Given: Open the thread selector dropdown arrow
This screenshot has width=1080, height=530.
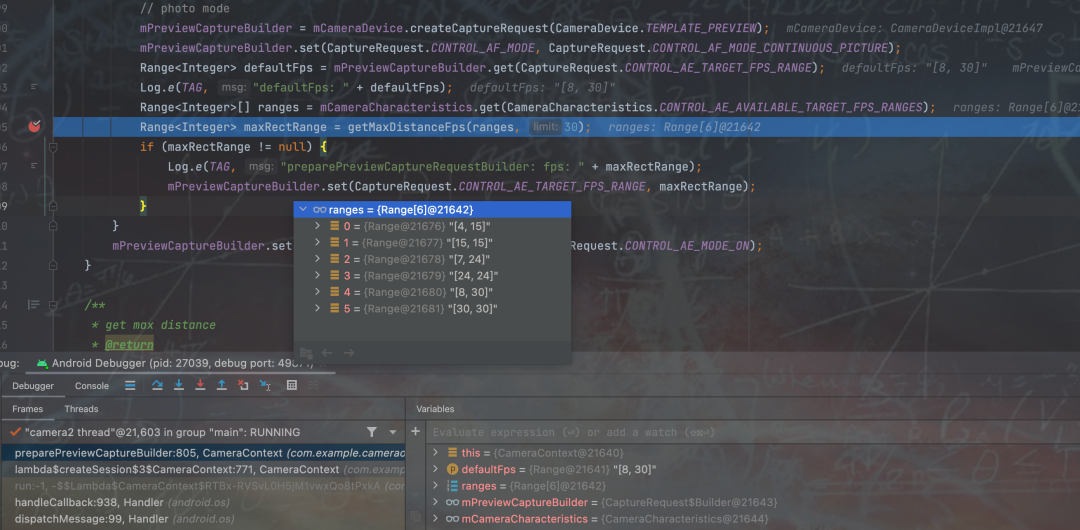Looking at the screenshot, I should [x=393, y=432].
